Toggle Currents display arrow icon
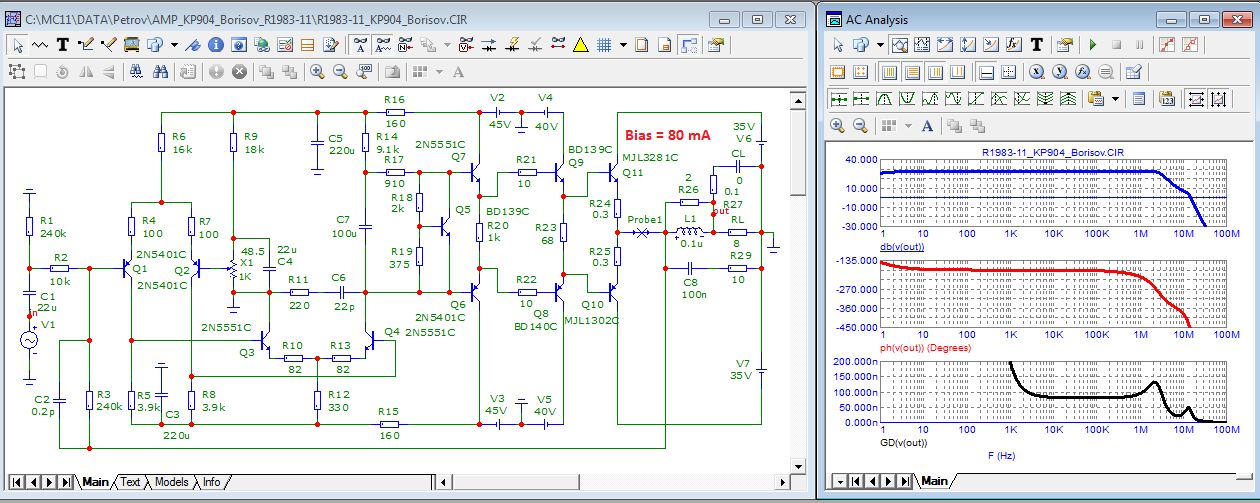 488,45
